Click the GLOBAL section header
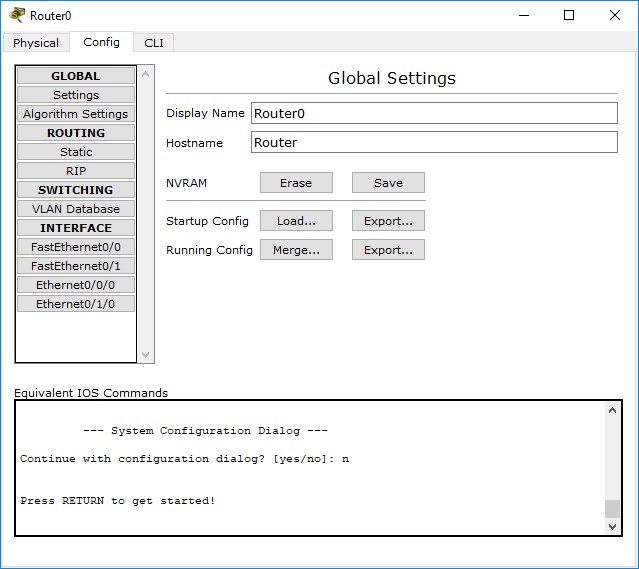The image size is (639, 569). coord(76,76)
